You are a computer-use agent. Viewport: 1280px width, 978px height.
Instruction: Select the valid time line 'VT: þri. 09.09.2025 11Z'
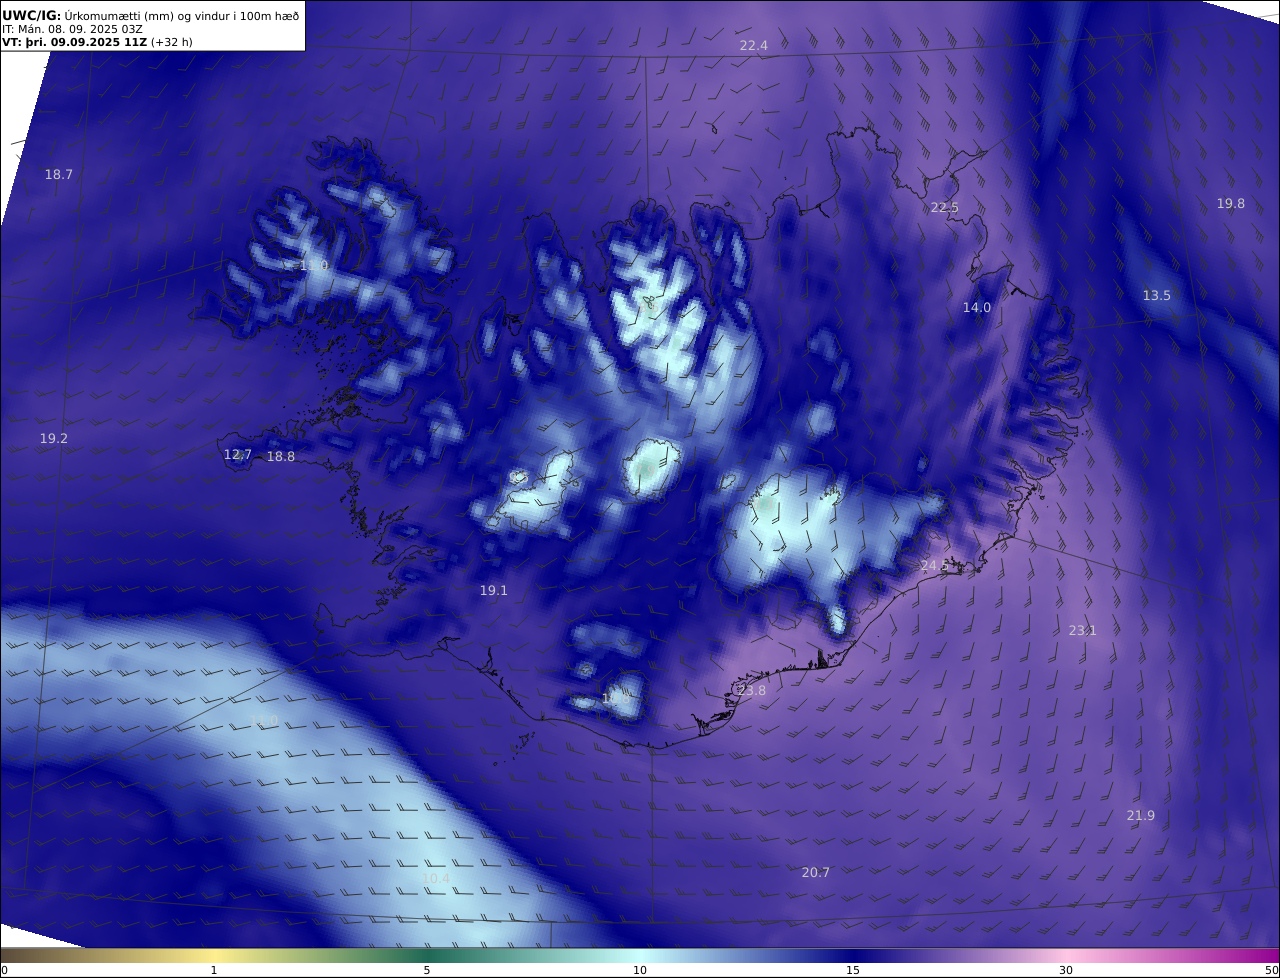coord(74,42)
